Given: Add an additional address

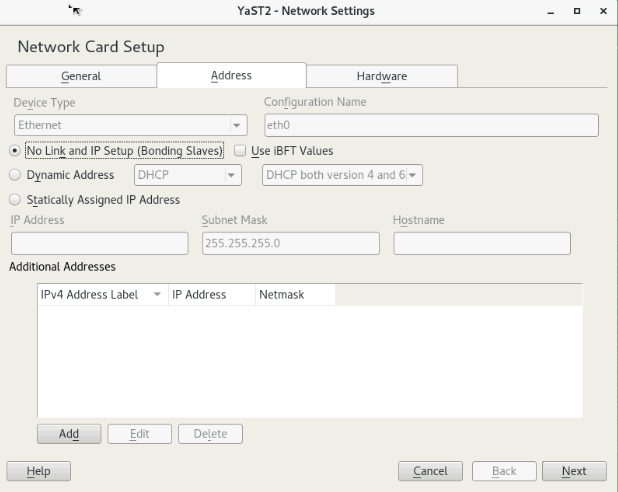Looking at the screenshot, I should point(69,434).
